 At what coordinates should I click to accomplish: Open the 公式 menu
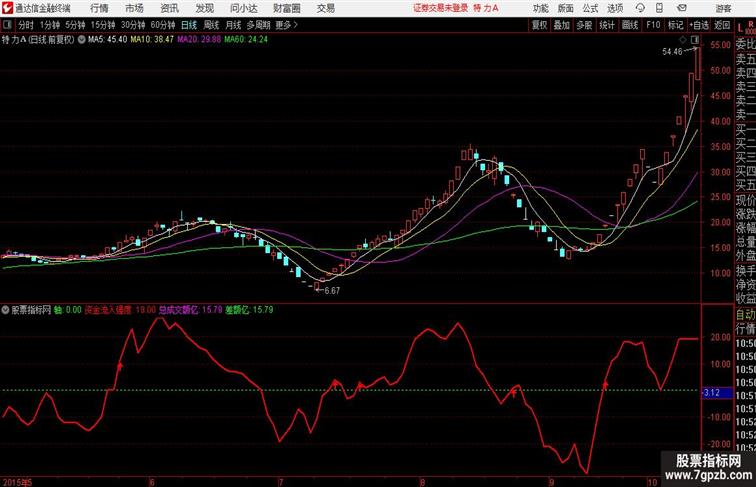pos(590,8)
